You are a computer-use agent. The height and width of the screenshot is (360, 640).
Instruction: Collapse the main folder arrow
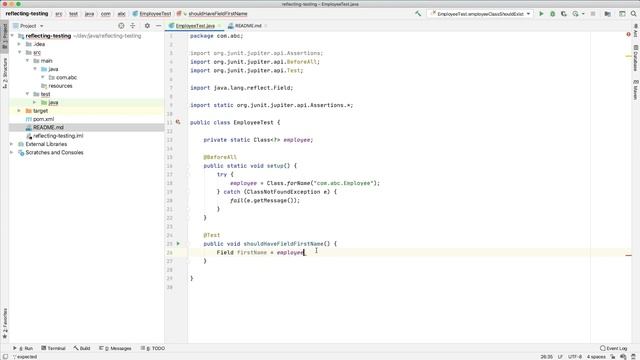(27, 61)
